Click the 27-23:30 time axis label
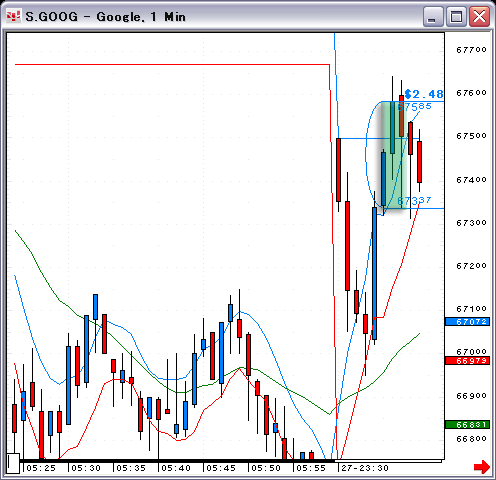496x480 pixels. tap(365, 468)
